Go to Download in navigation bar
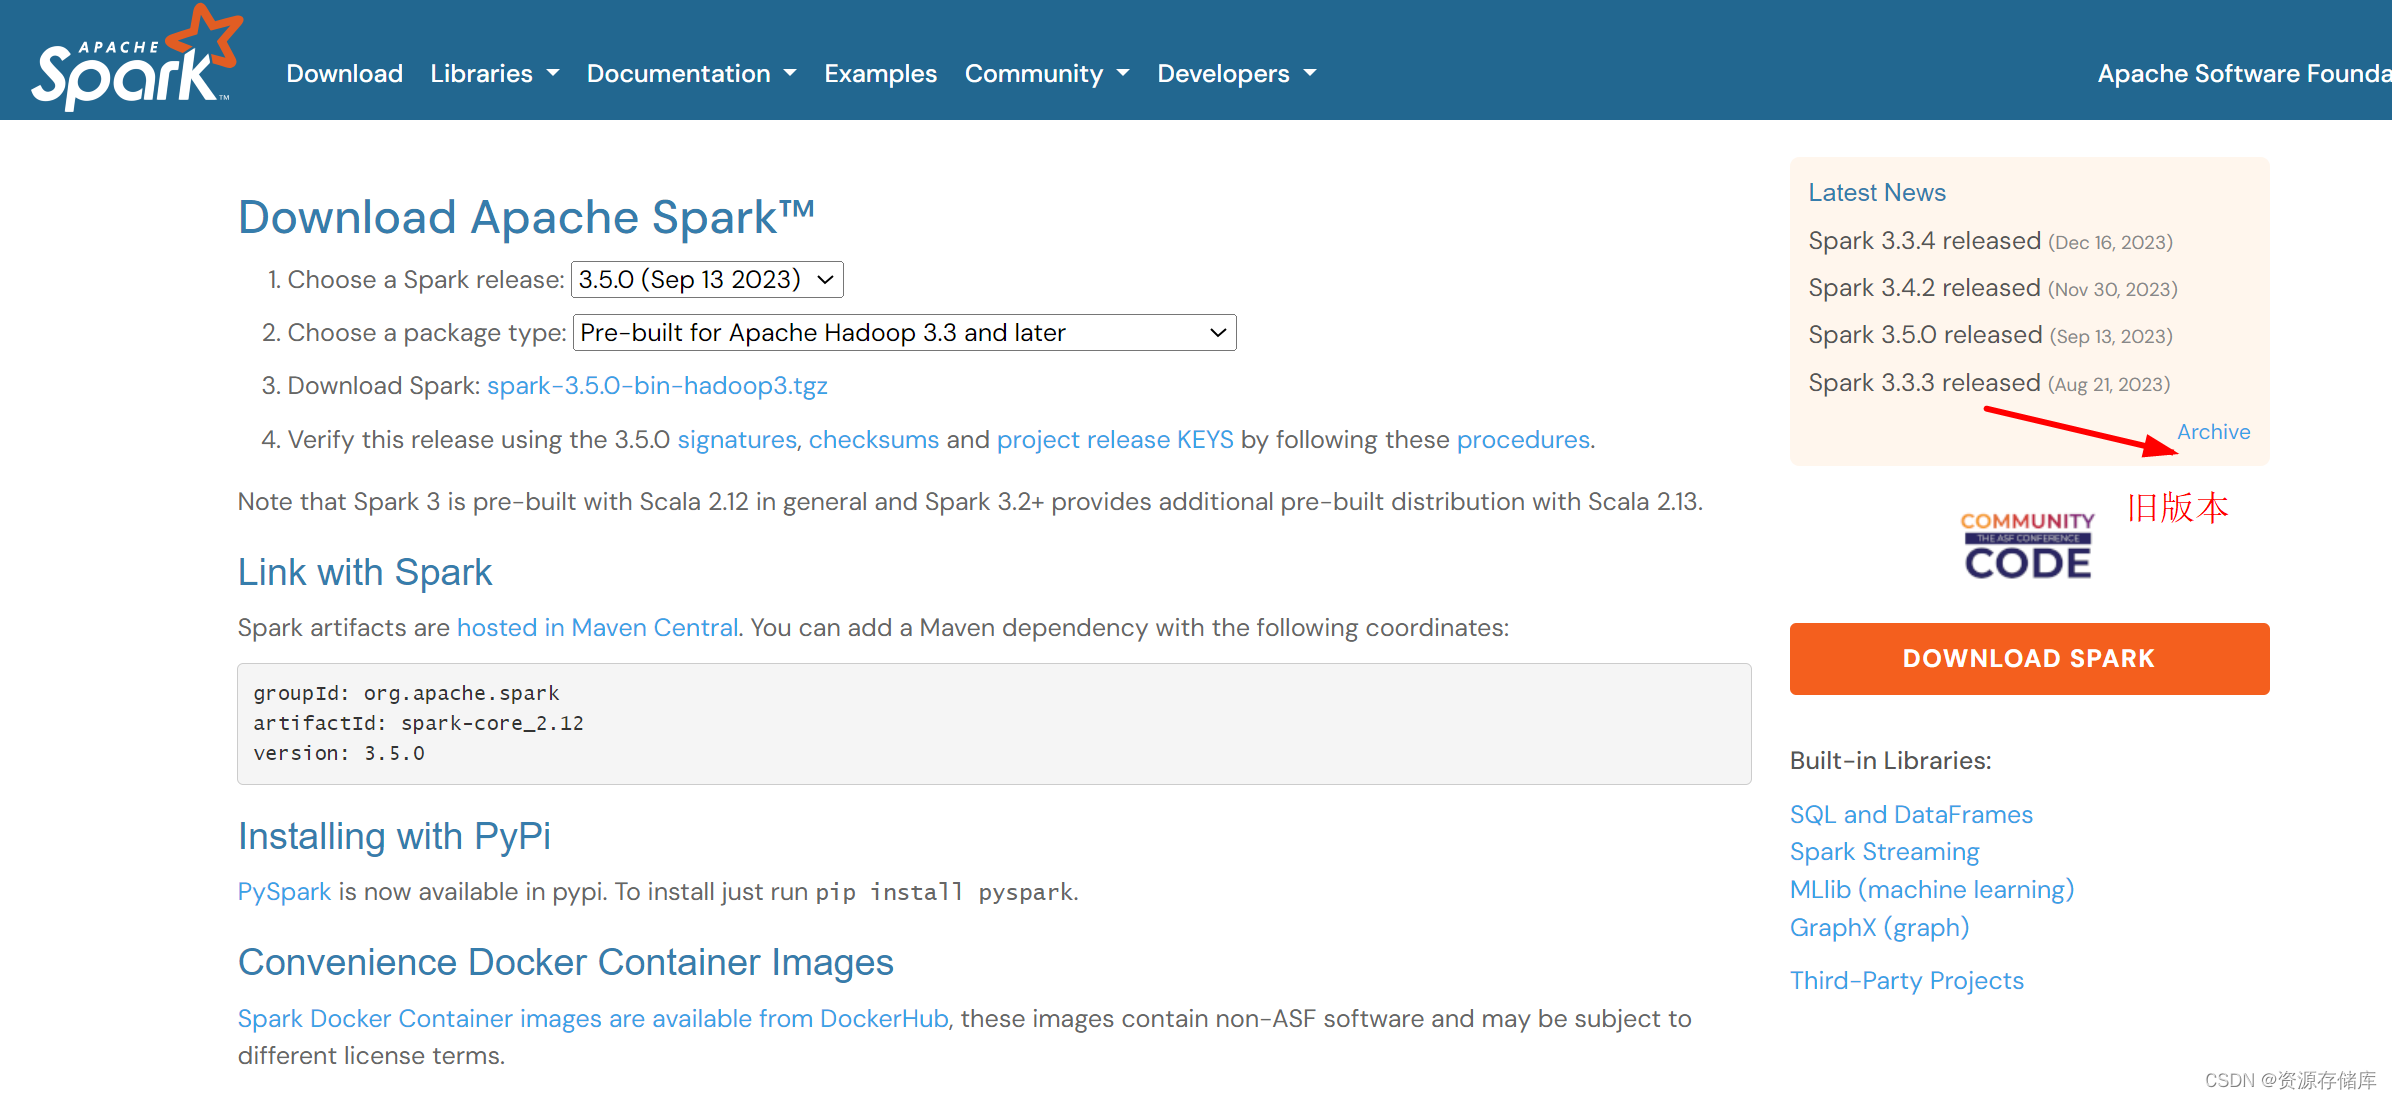The width and height of the screenshot is (2392, 1099). (344, 74)
